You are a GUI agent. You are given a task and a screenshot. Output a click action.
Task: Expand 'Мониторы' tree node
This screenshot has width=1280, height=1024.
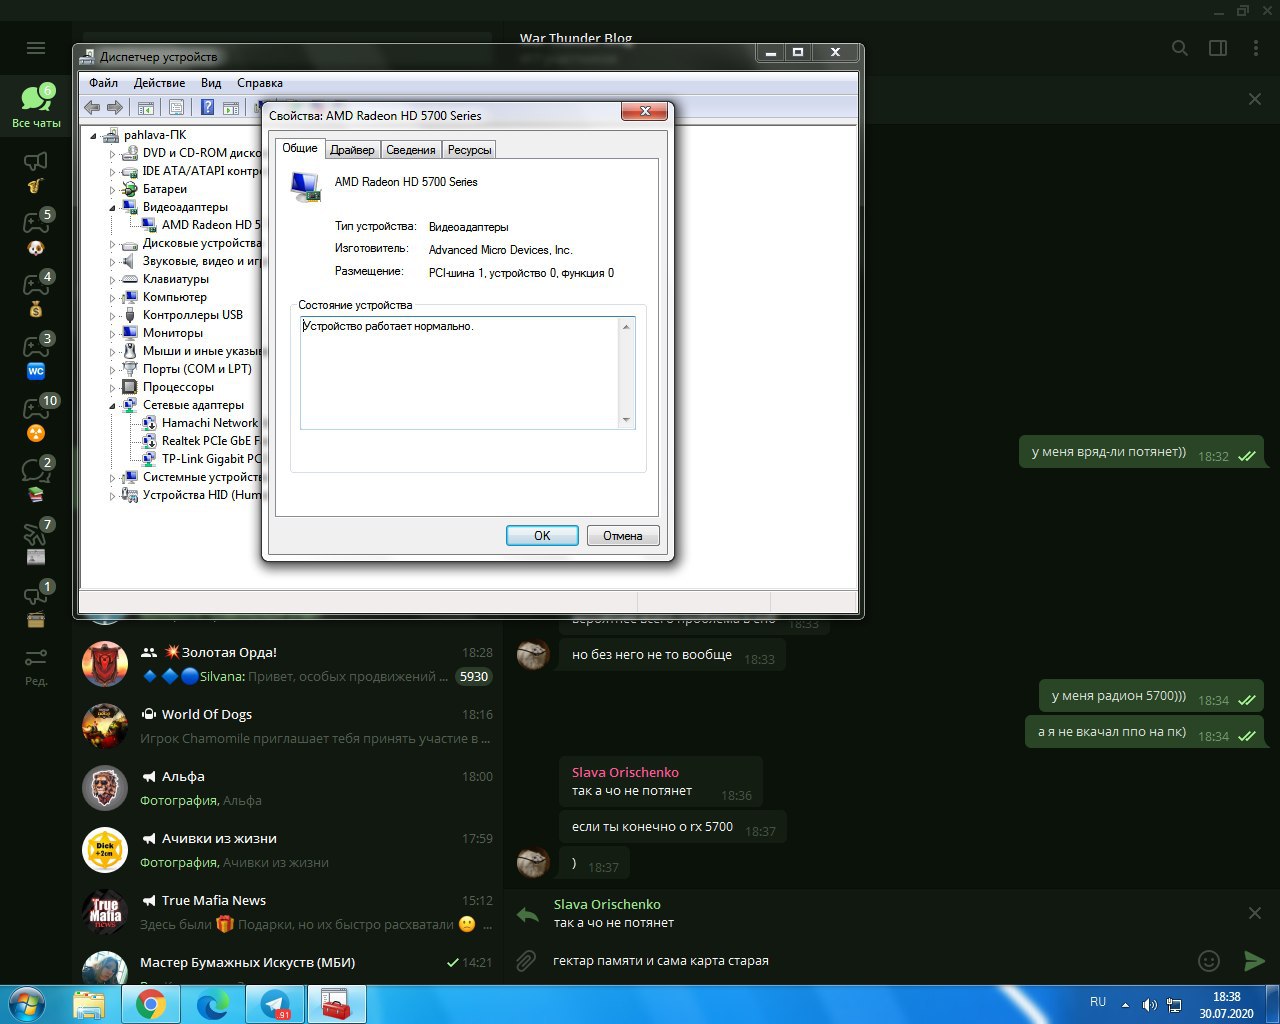pyautogui.click(x=113, y=334)
